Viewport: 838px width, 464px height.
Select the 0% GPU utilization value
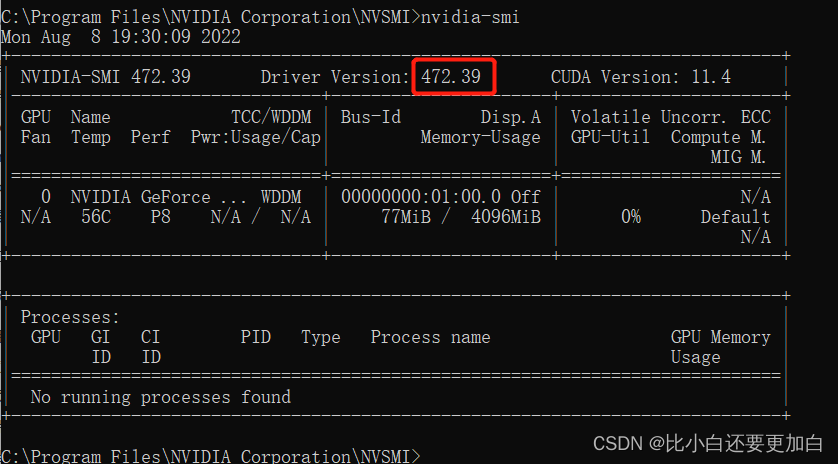(x=631, y=217)
